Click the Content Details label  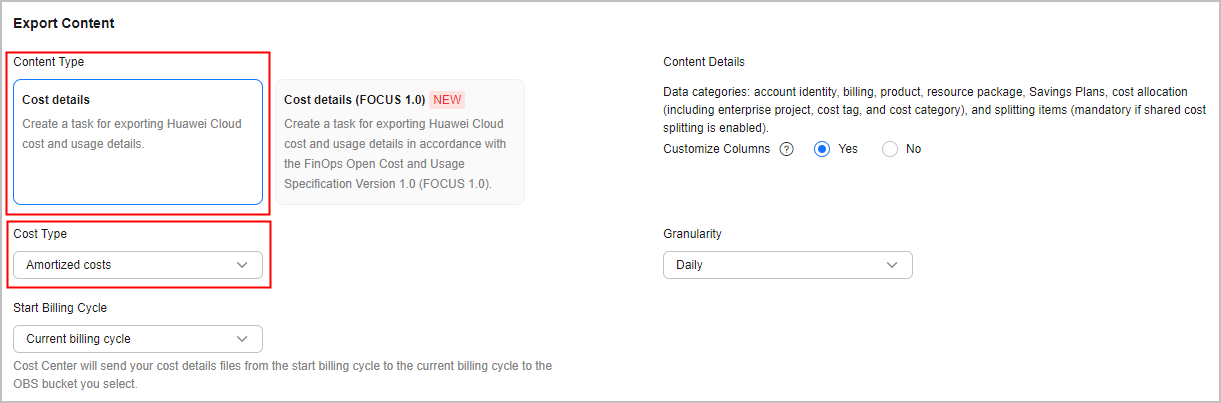point(704,62)
